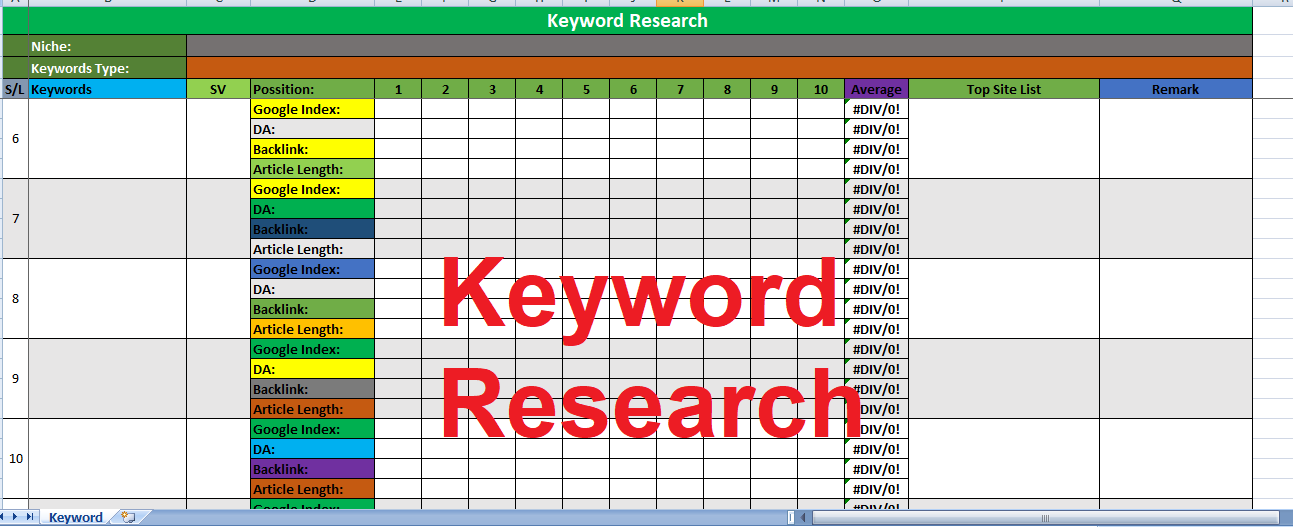
Task: Click the horizontal scrollbar left arrow
Action: (x=804, y=517)
